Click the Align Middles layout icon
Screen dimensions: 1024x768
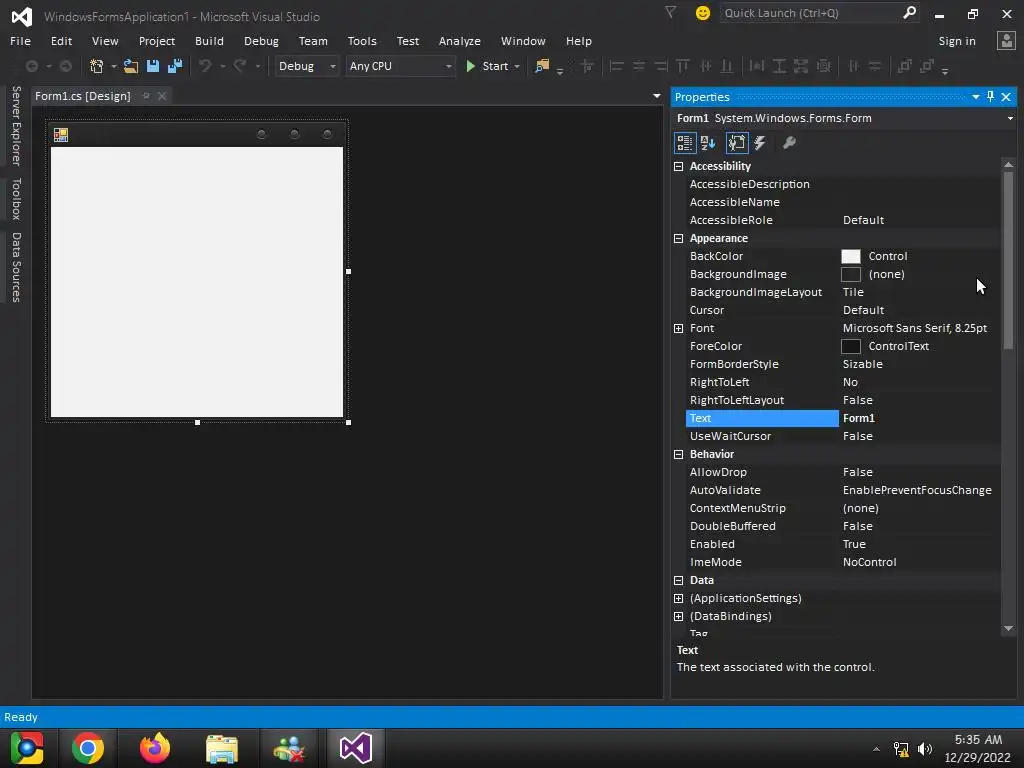pos(705,66)
